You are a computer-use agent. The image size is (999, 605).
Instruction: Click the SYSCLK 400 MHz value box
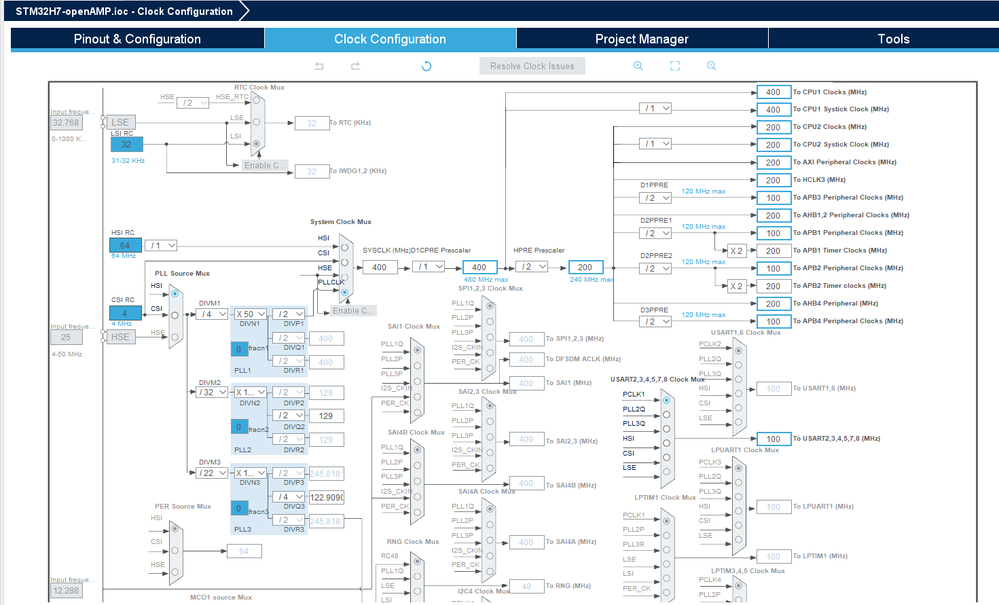tap(380, 267)
